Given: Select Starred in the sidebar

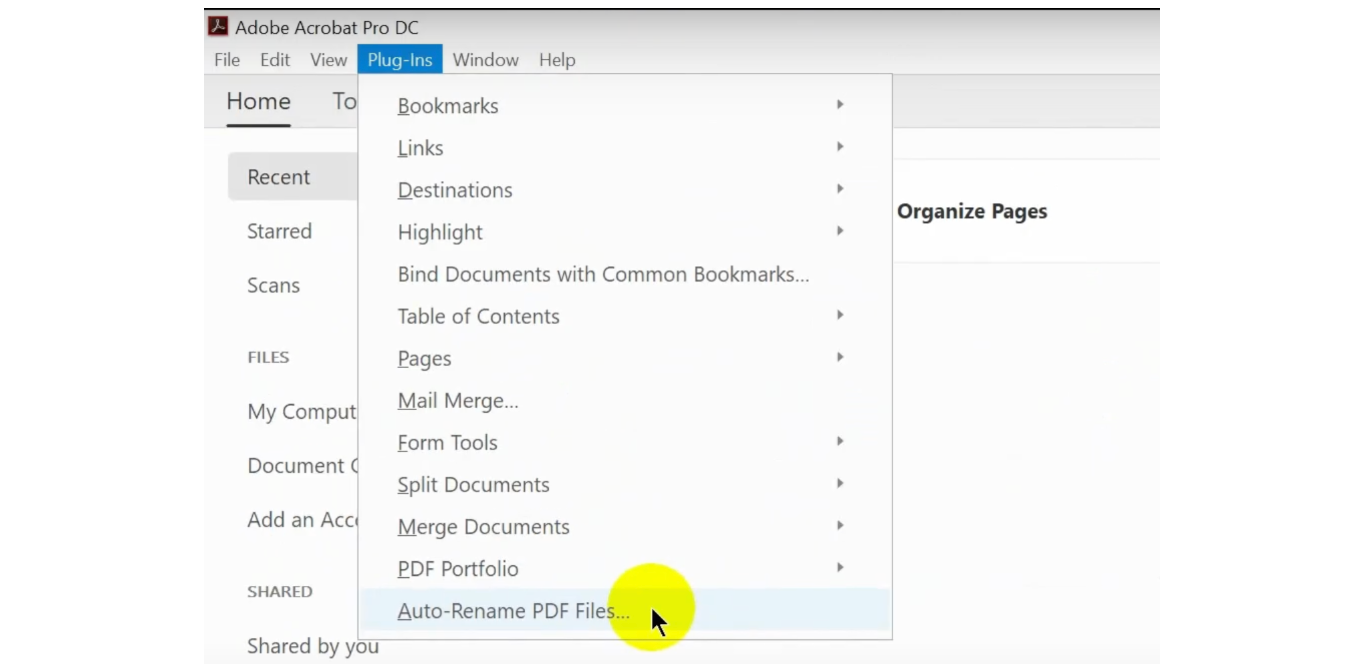Looking at the screenshot, I should pyautogui.click(x=279, y=231).
